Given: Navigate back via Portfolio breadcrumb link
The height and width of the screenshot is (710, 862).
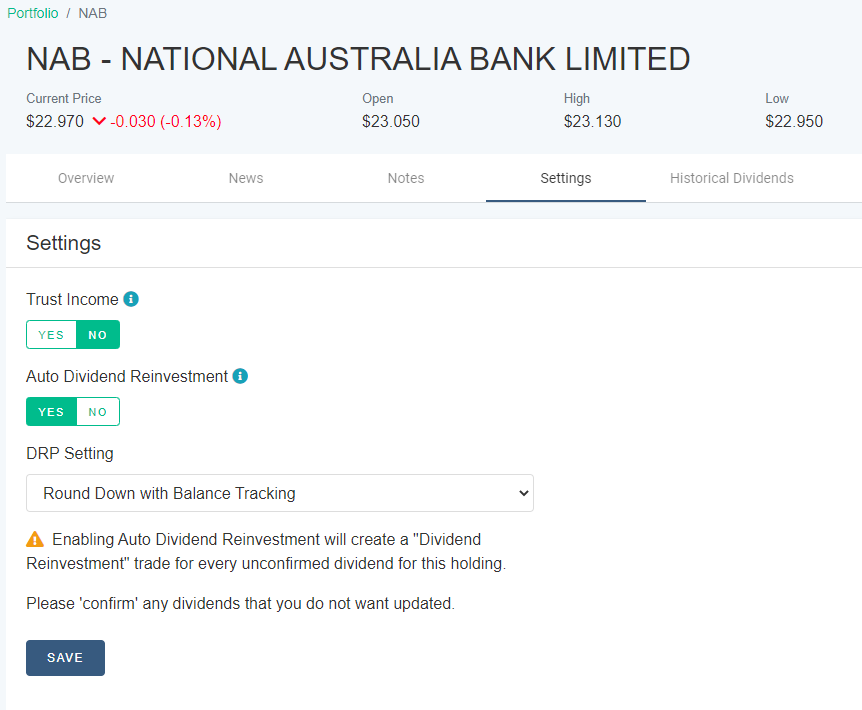Looking at the screenshot, I should 33,13.
